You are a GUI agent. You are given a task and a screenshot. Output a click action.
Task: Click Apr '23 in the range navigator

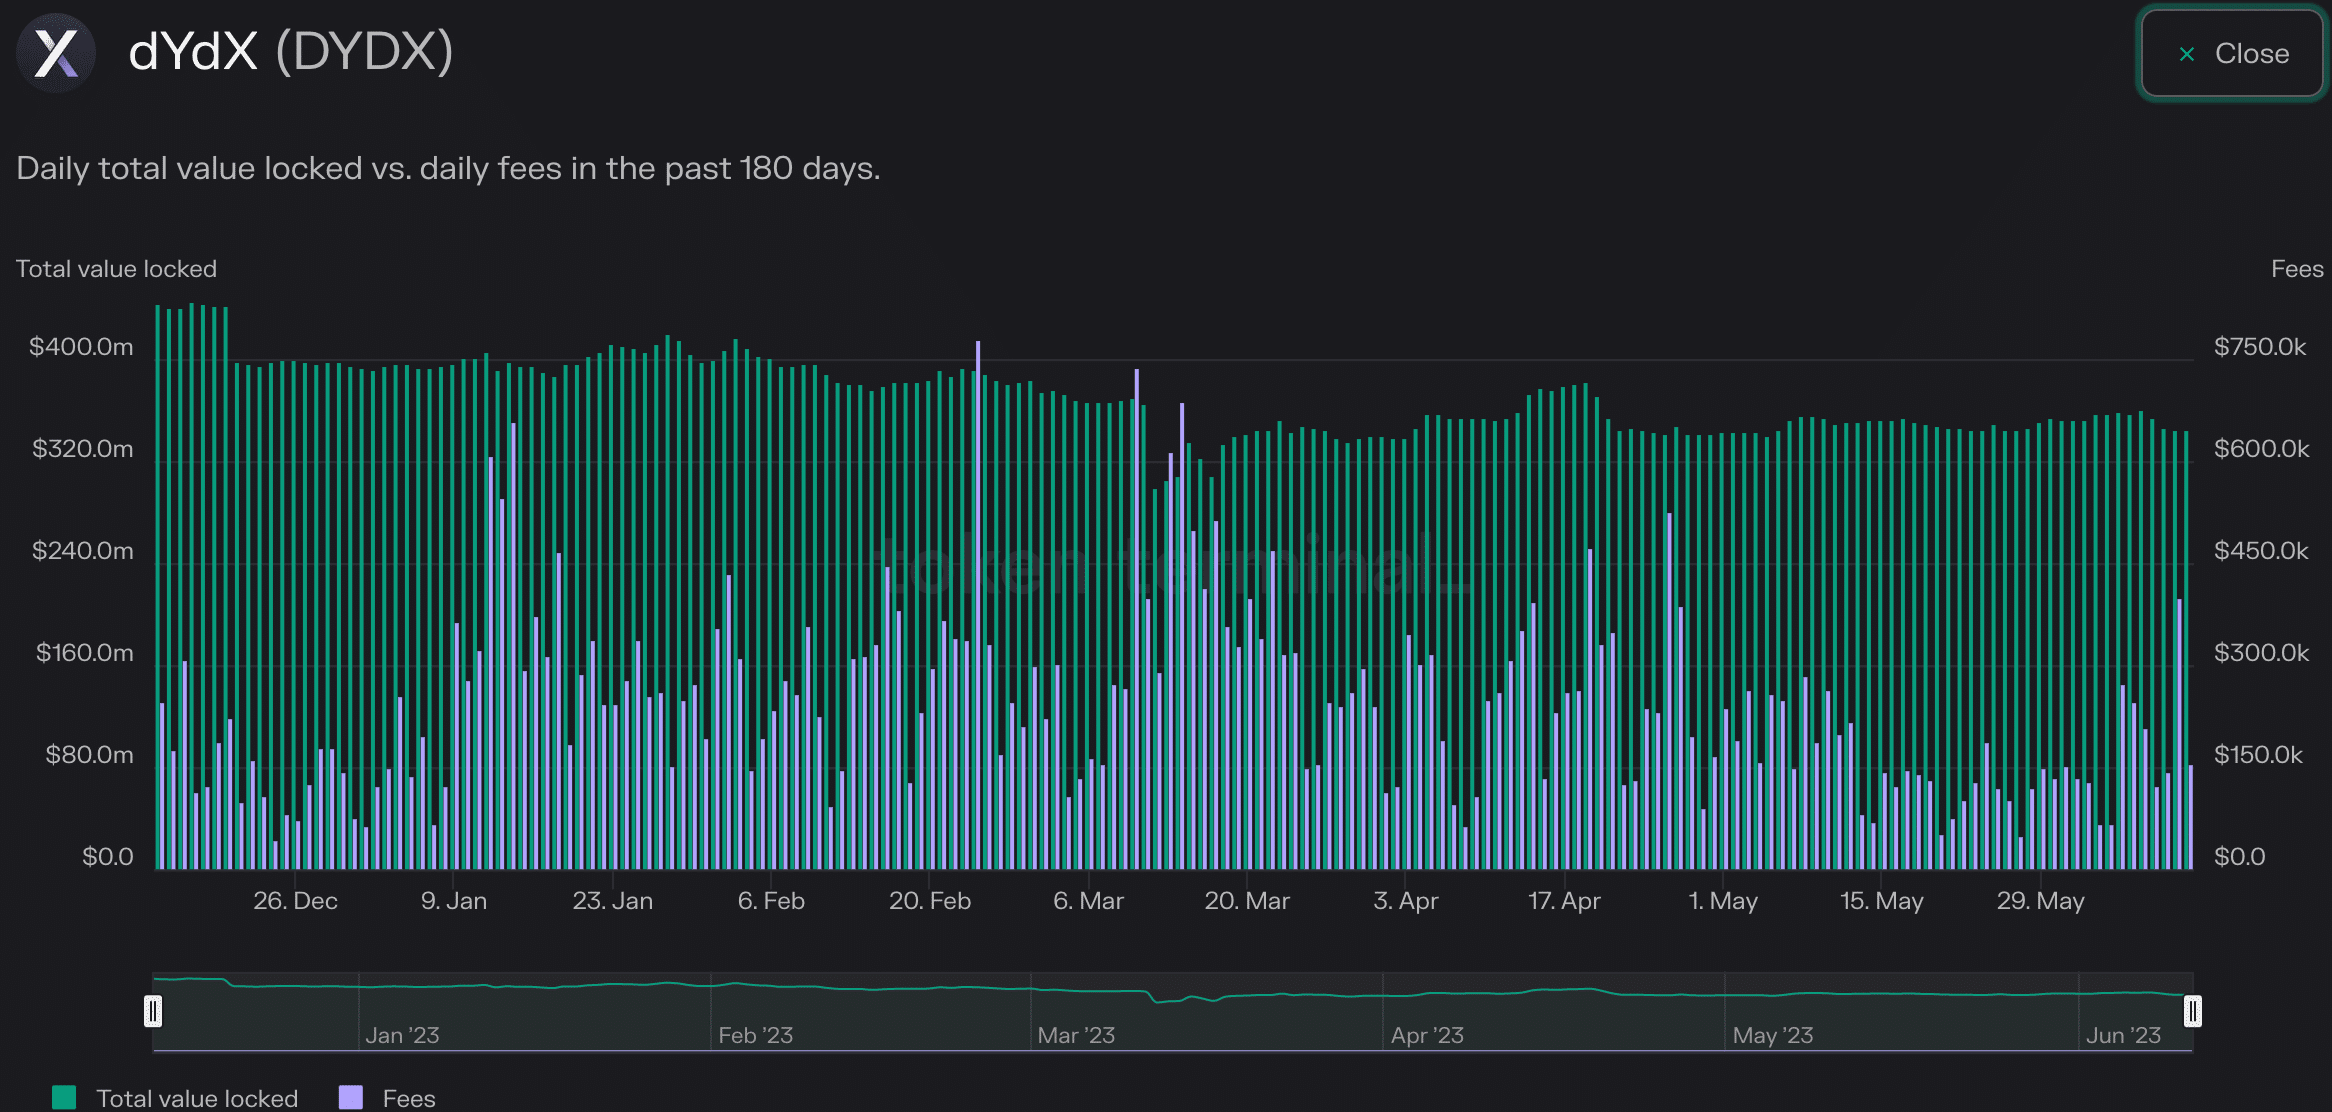[x=1427, y=1035]
